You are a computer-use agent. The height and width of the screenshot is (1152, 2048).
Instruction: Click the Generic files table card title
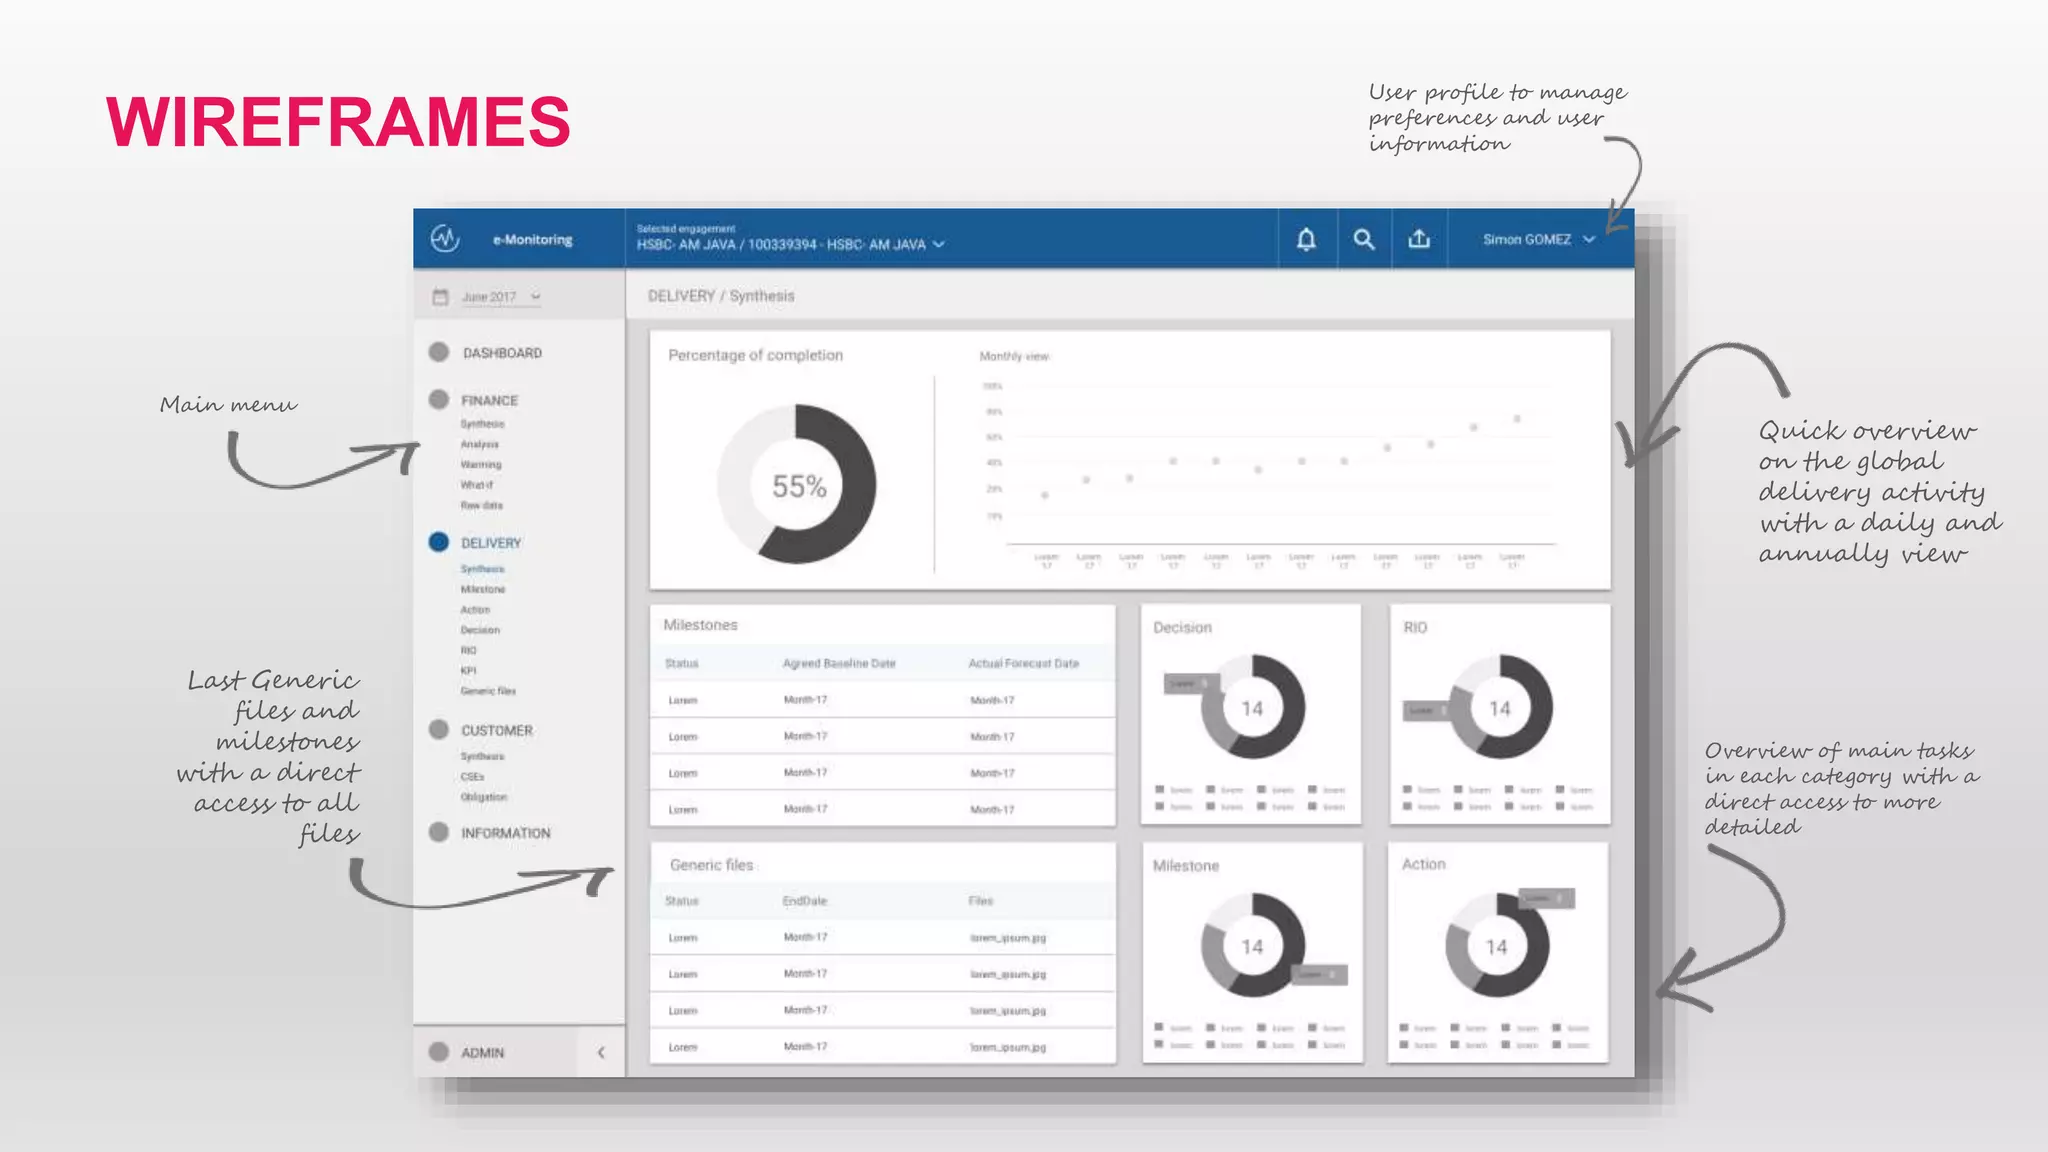click(711, 865)
